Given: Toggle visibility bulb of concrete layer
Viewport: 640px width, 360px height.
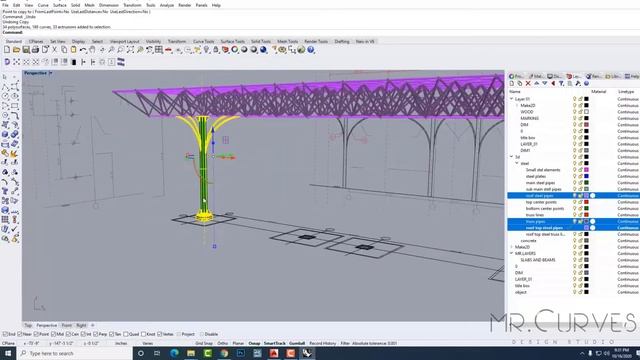Looking at the screenshot, I should coord(574,241).
